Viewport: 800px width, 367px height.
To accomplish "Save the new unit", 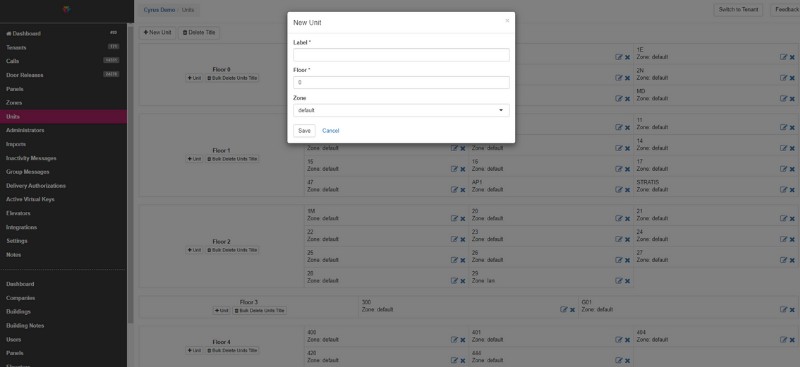I will pyautogui.click(x=304, y=131).
